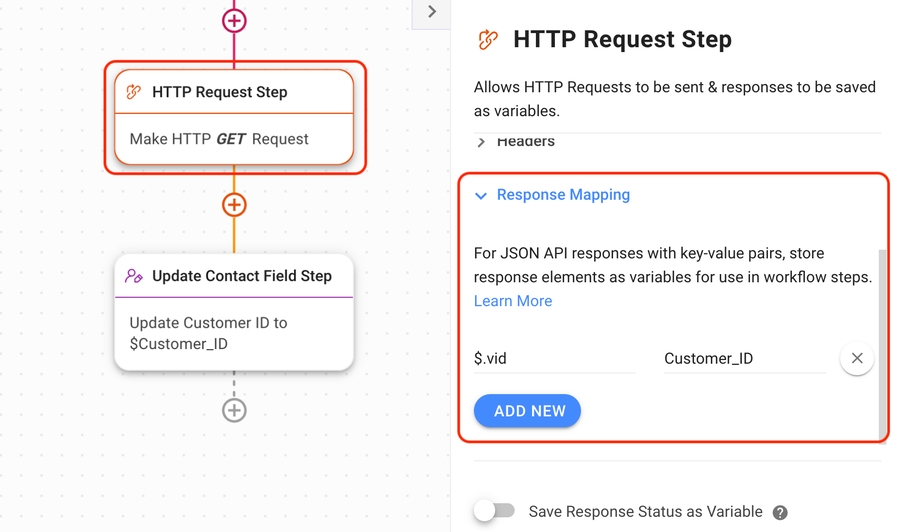Click the Response Mapping section title
900x532 pixels.
(563, 195)
